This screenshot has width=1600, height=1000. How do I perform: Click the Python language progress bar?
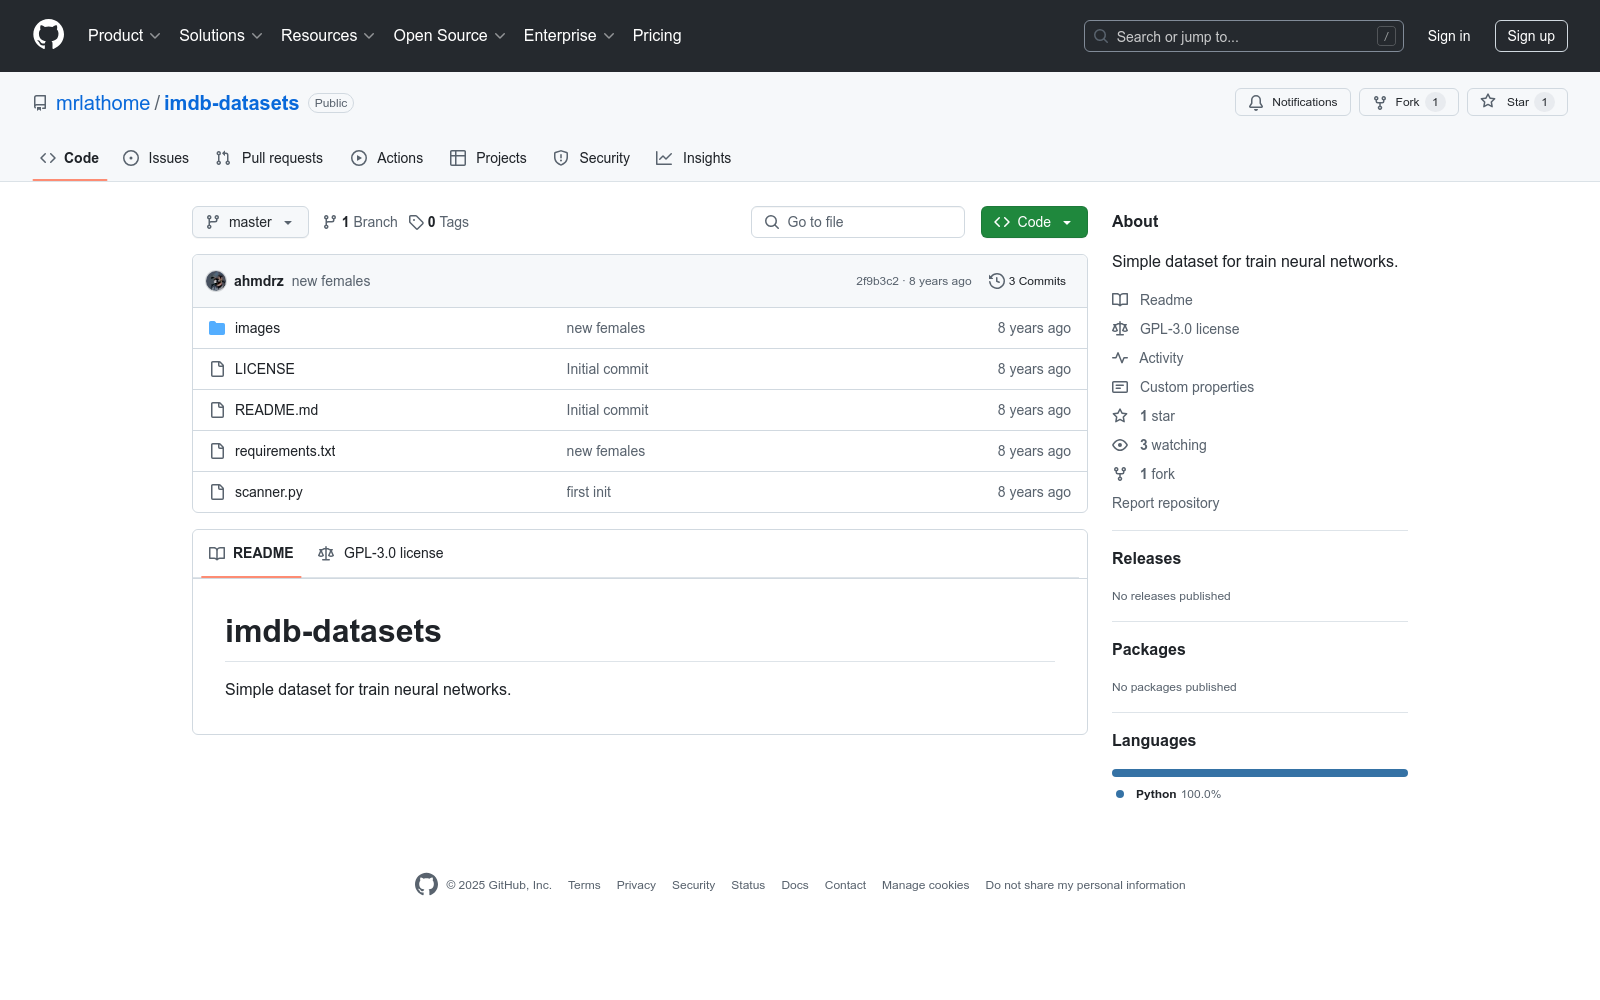point(1260,773)
